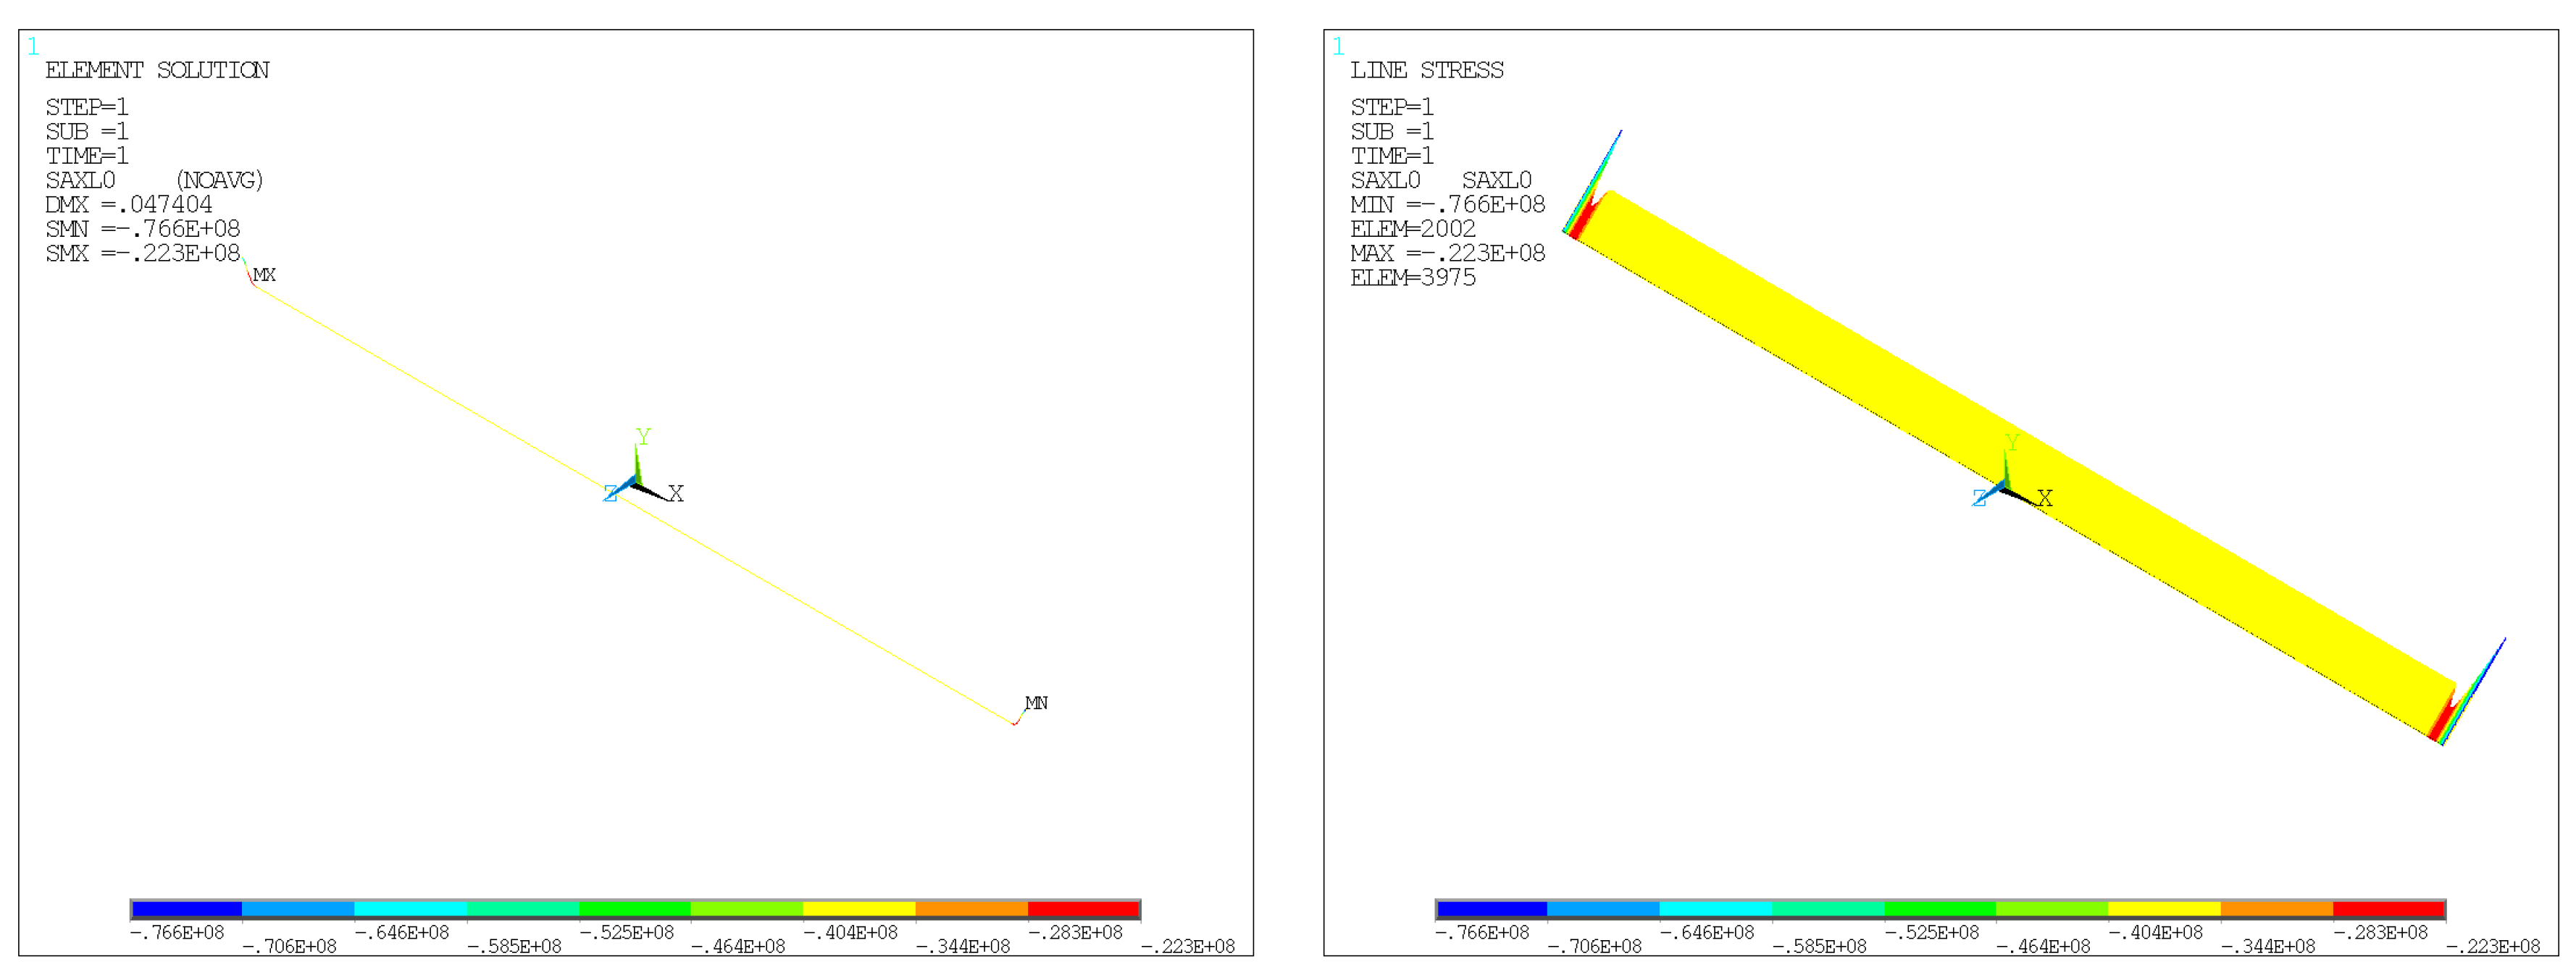Click the green swatch in right legend

pos(1939,909)
